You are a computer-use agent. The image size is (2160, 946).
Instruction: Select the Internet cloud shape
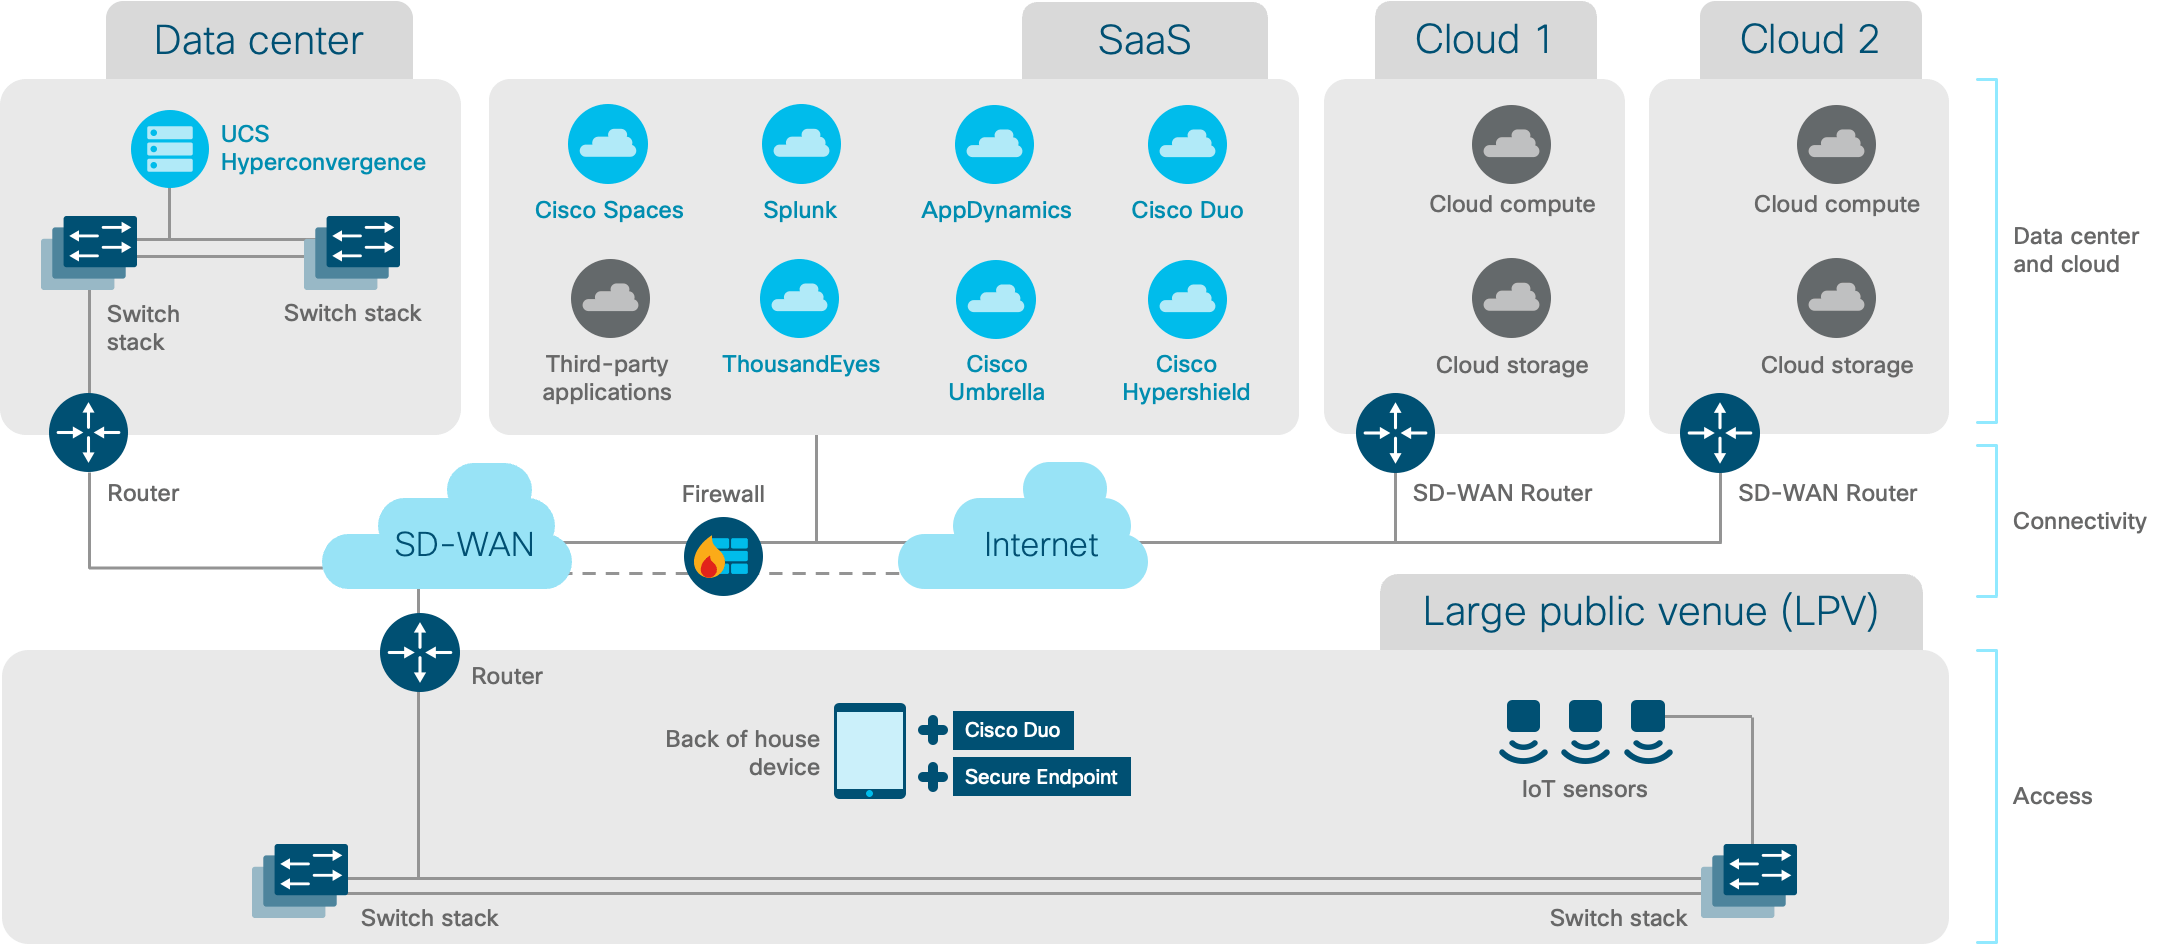click(x=1022, y=527)
